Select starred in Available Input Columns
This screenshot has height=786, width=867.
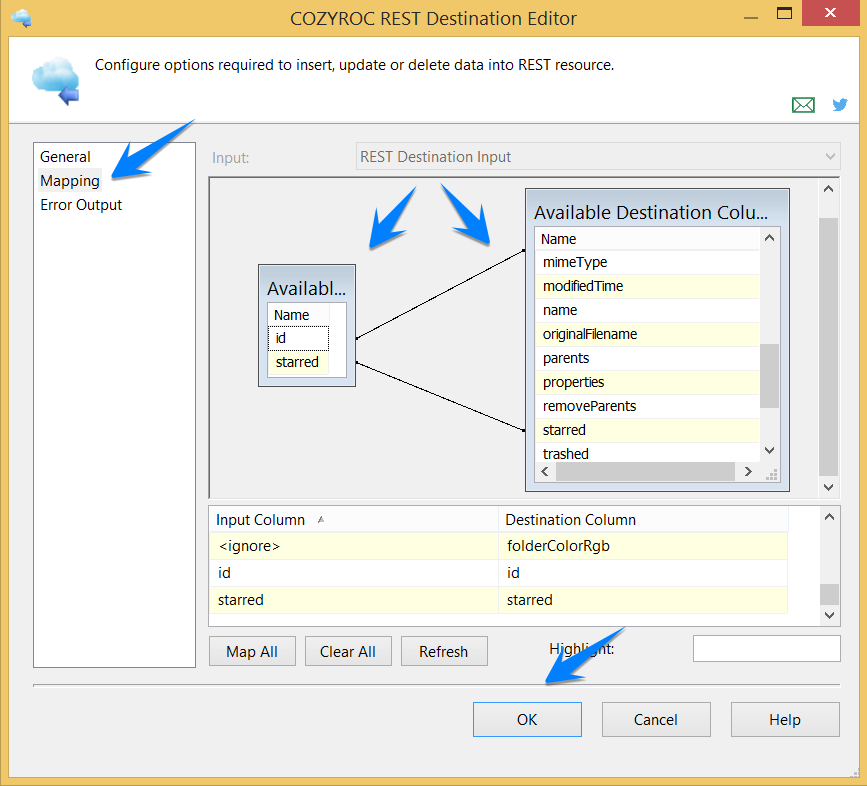299,363
